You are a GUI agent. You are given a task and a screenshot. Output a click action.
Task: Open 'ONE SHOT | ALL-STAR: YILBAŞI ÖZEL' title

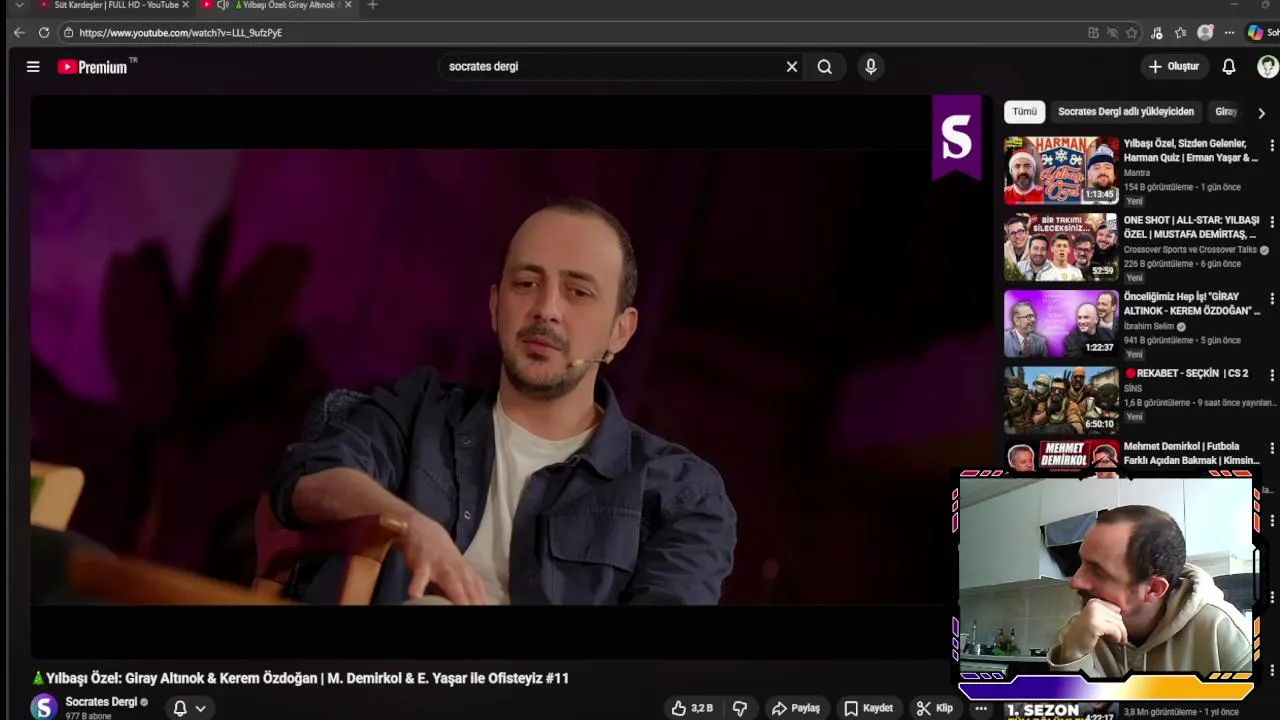tap(1190, 227)
